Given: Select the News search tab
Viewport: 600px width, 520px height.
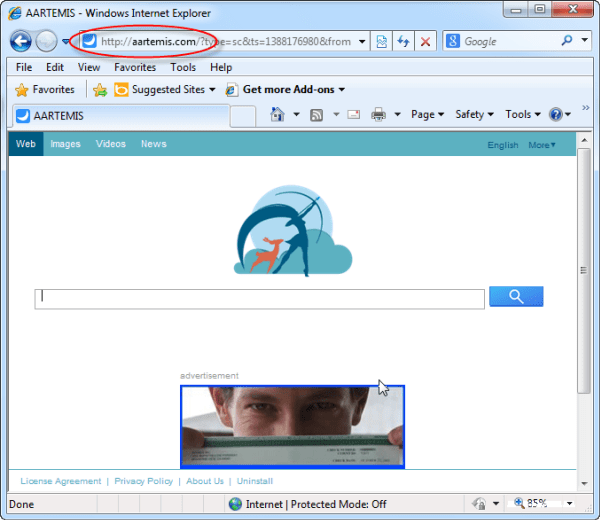Looking at the screenshot, I should click(x=153, y=144).
